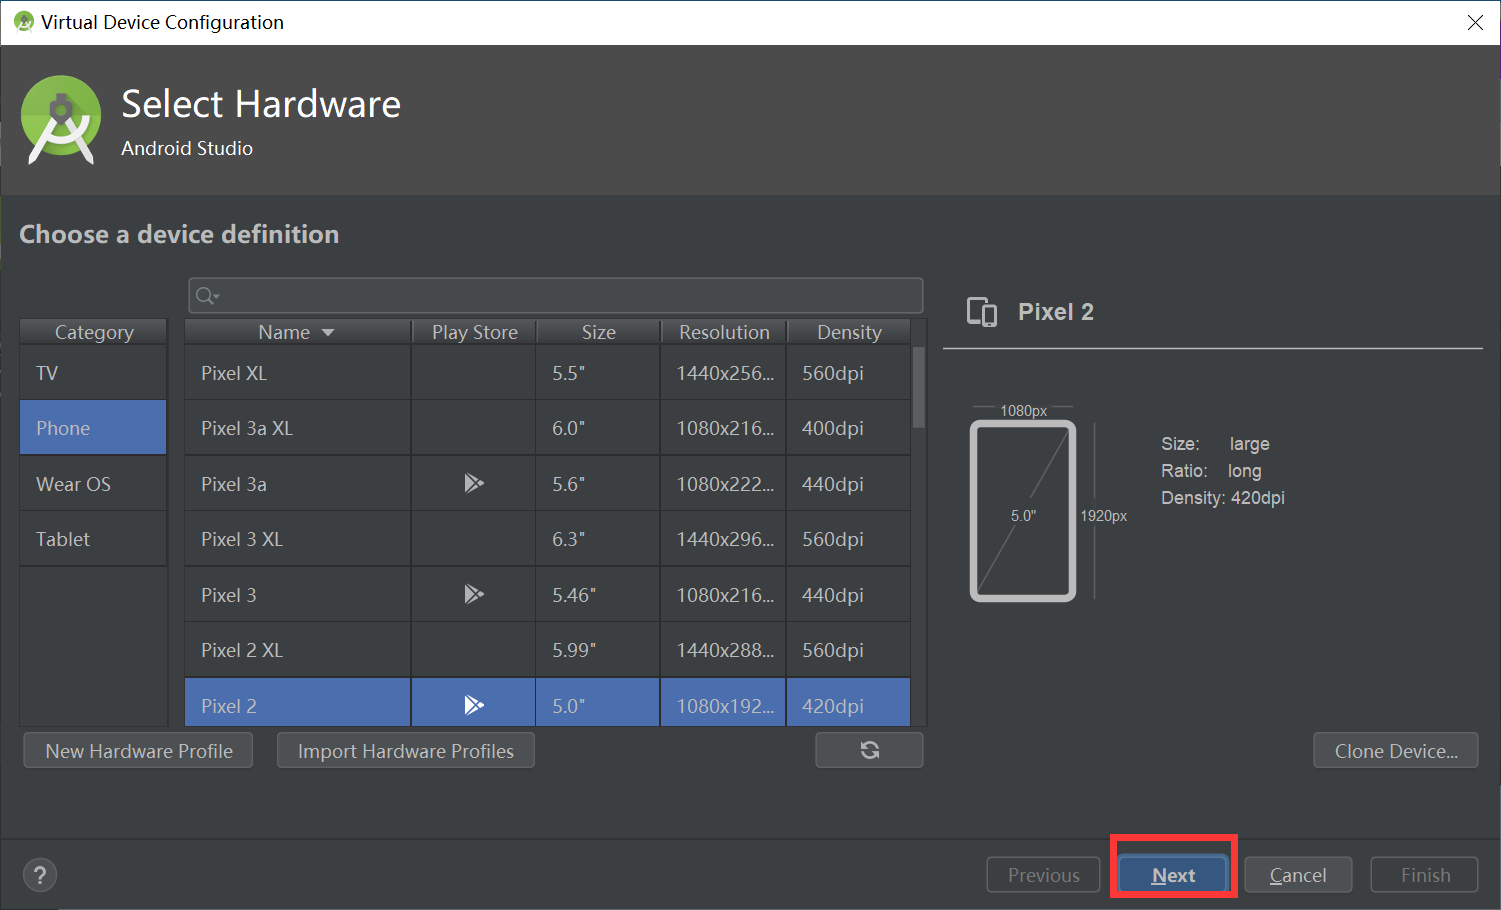The image size is (1501, 910).
Task: Sort by the Density column header
Action: pos(849,332)
